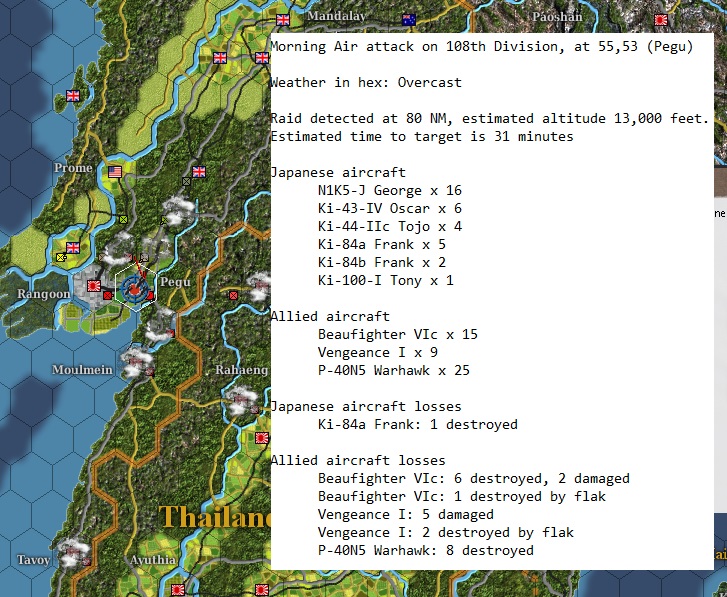Select the British flag on the offshore island
727x597 pixels.
[x=73, y=95]
